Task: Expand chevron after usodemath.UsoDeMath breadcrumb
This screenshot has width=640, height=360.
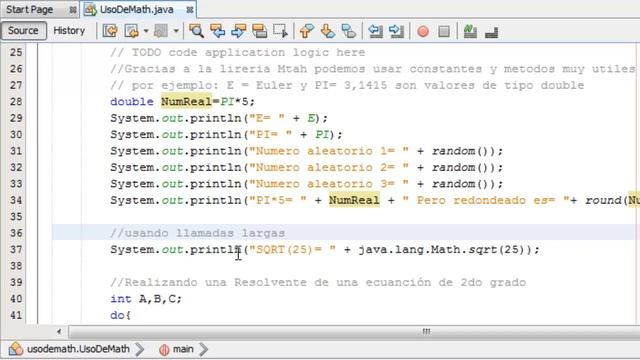Action: tap(140, 349)
